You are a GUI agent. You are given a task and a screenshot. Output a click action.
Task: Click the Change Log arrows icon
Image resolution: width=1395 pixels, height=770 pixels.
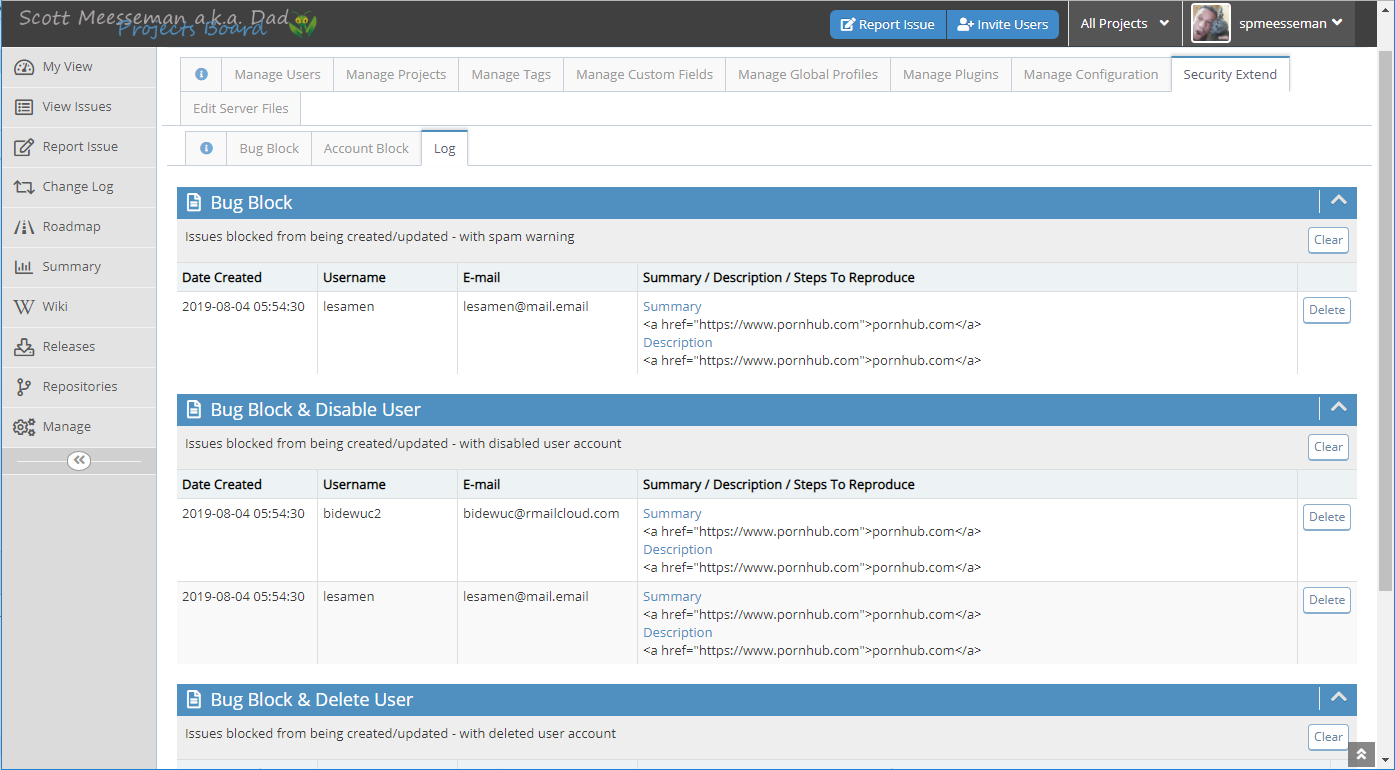24,187
